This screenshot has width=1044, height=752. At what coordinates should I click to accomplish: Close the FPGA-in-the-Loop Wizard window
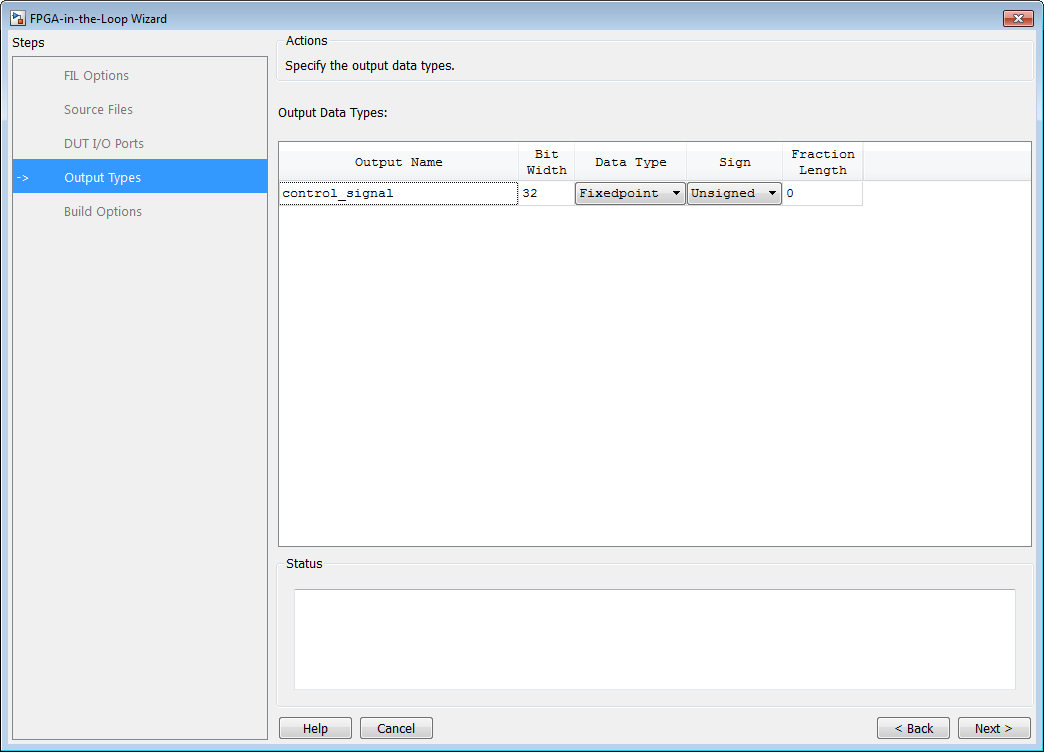point(1018,18)
